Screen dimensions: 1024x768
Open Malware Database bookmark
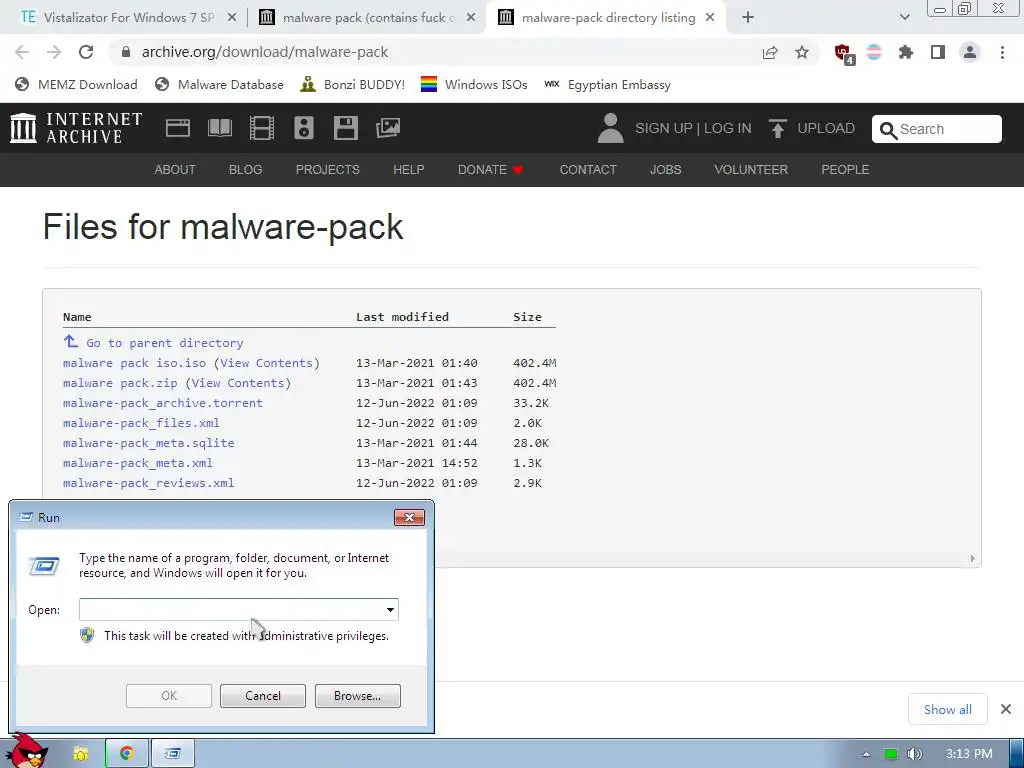pos(219,84)
